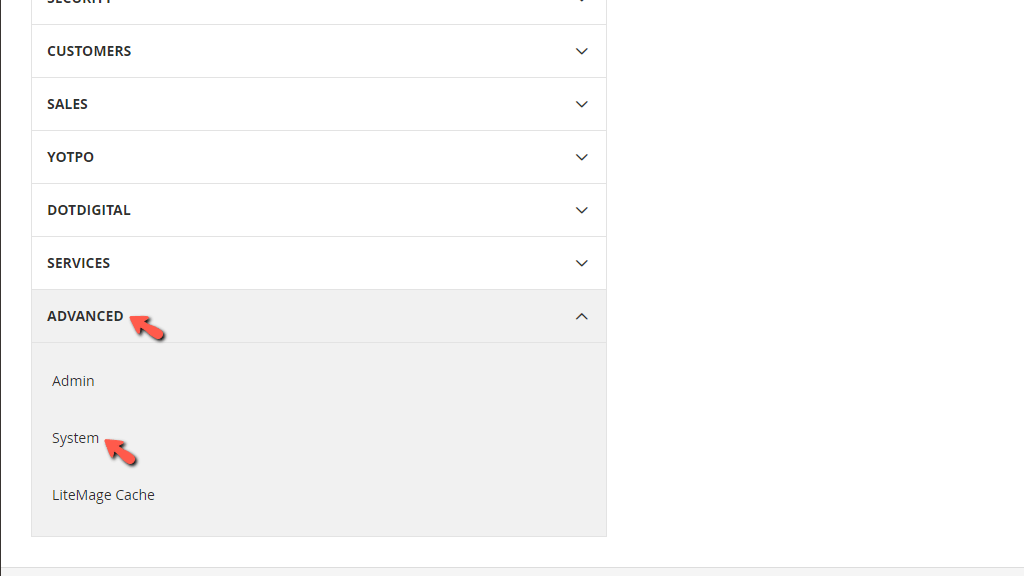This screenshot has height=576, width=1024.
Task: Expand the DOTDIGITAL configuration section
Action: click(581, 210)
